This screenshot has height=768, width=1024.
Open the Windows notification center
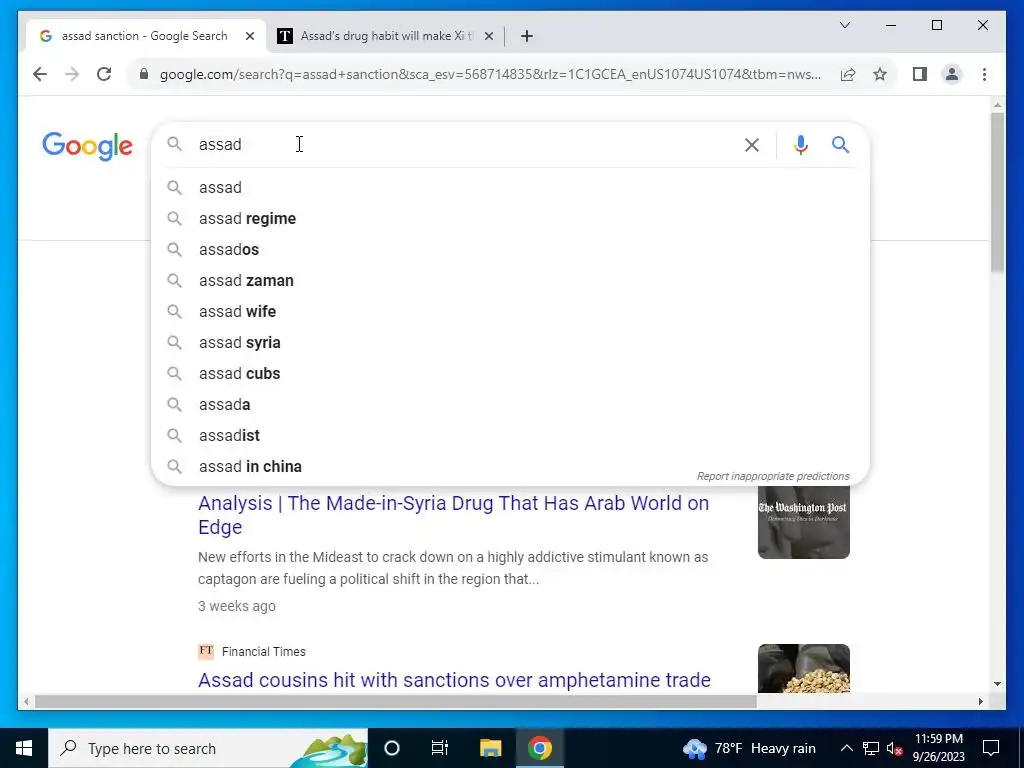pos(991,748)
